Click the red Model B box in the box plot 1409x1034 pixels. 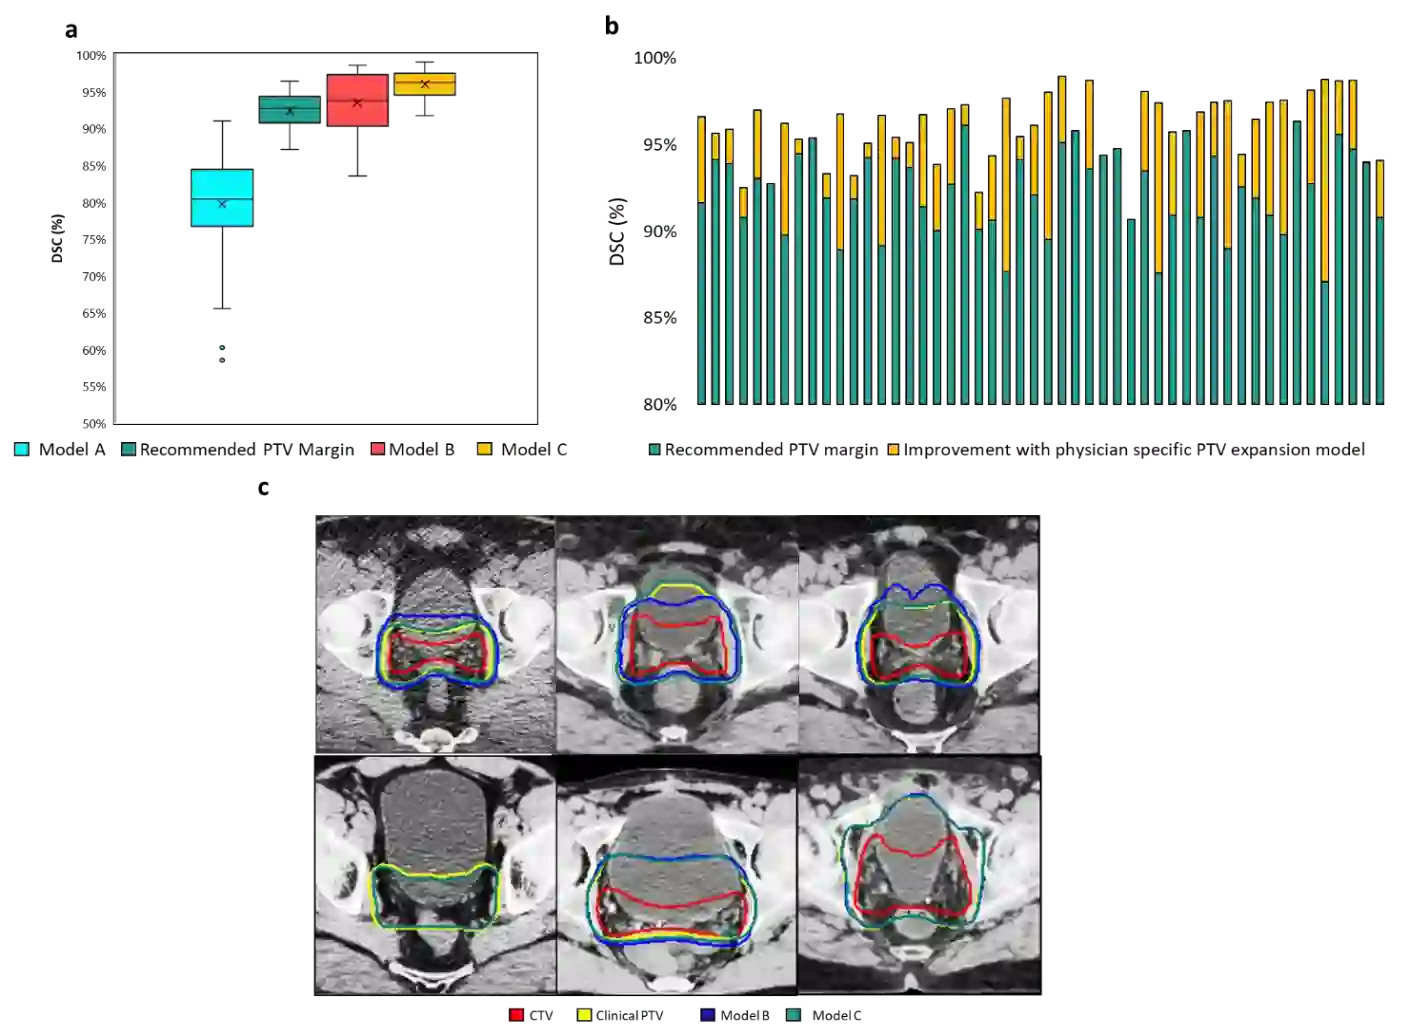coord(357,100)
